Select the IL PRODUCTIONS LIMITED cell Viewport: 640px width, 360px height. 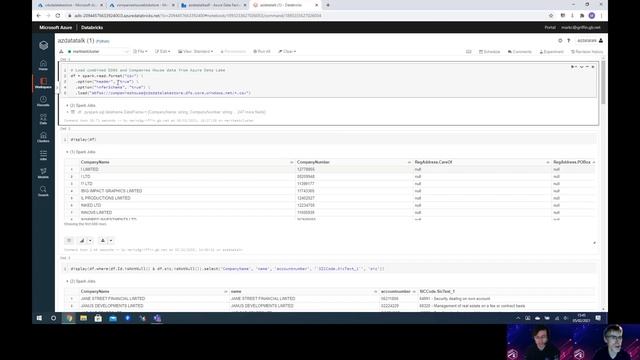(x=105, y=198)
